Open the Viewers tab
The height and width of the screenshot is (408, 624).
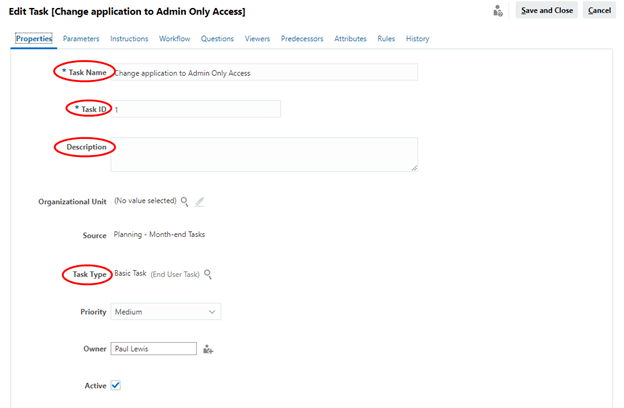click(x=257, y=39)
